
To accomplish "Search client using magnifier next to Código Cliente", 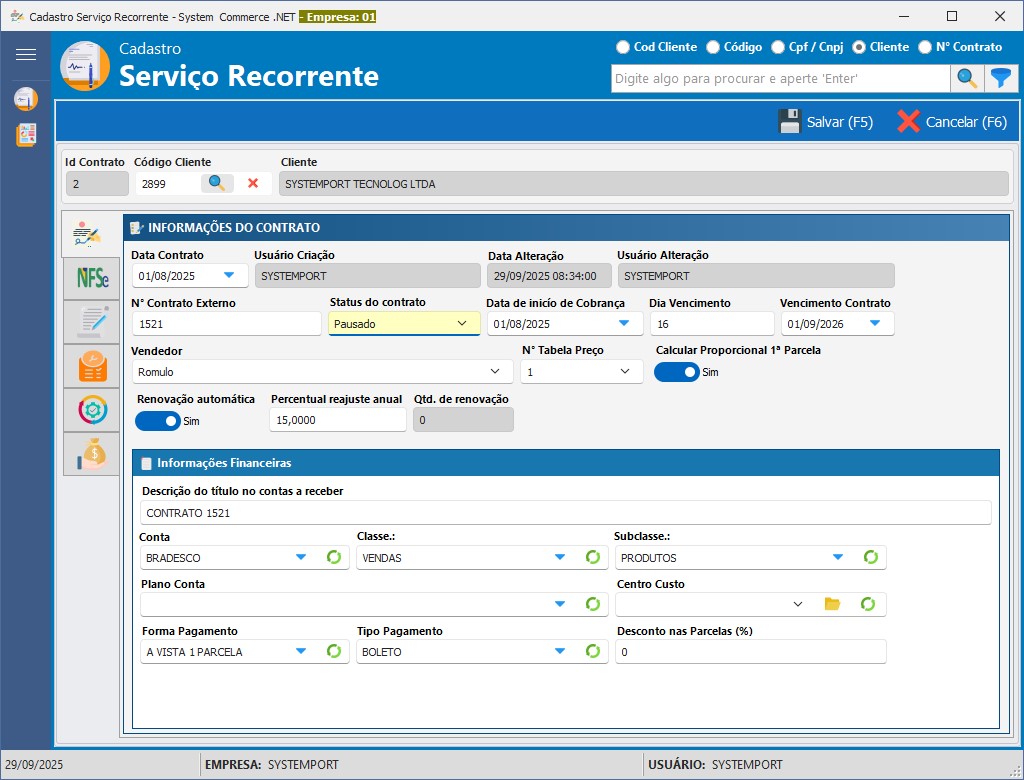I will [x=216, y=183].
